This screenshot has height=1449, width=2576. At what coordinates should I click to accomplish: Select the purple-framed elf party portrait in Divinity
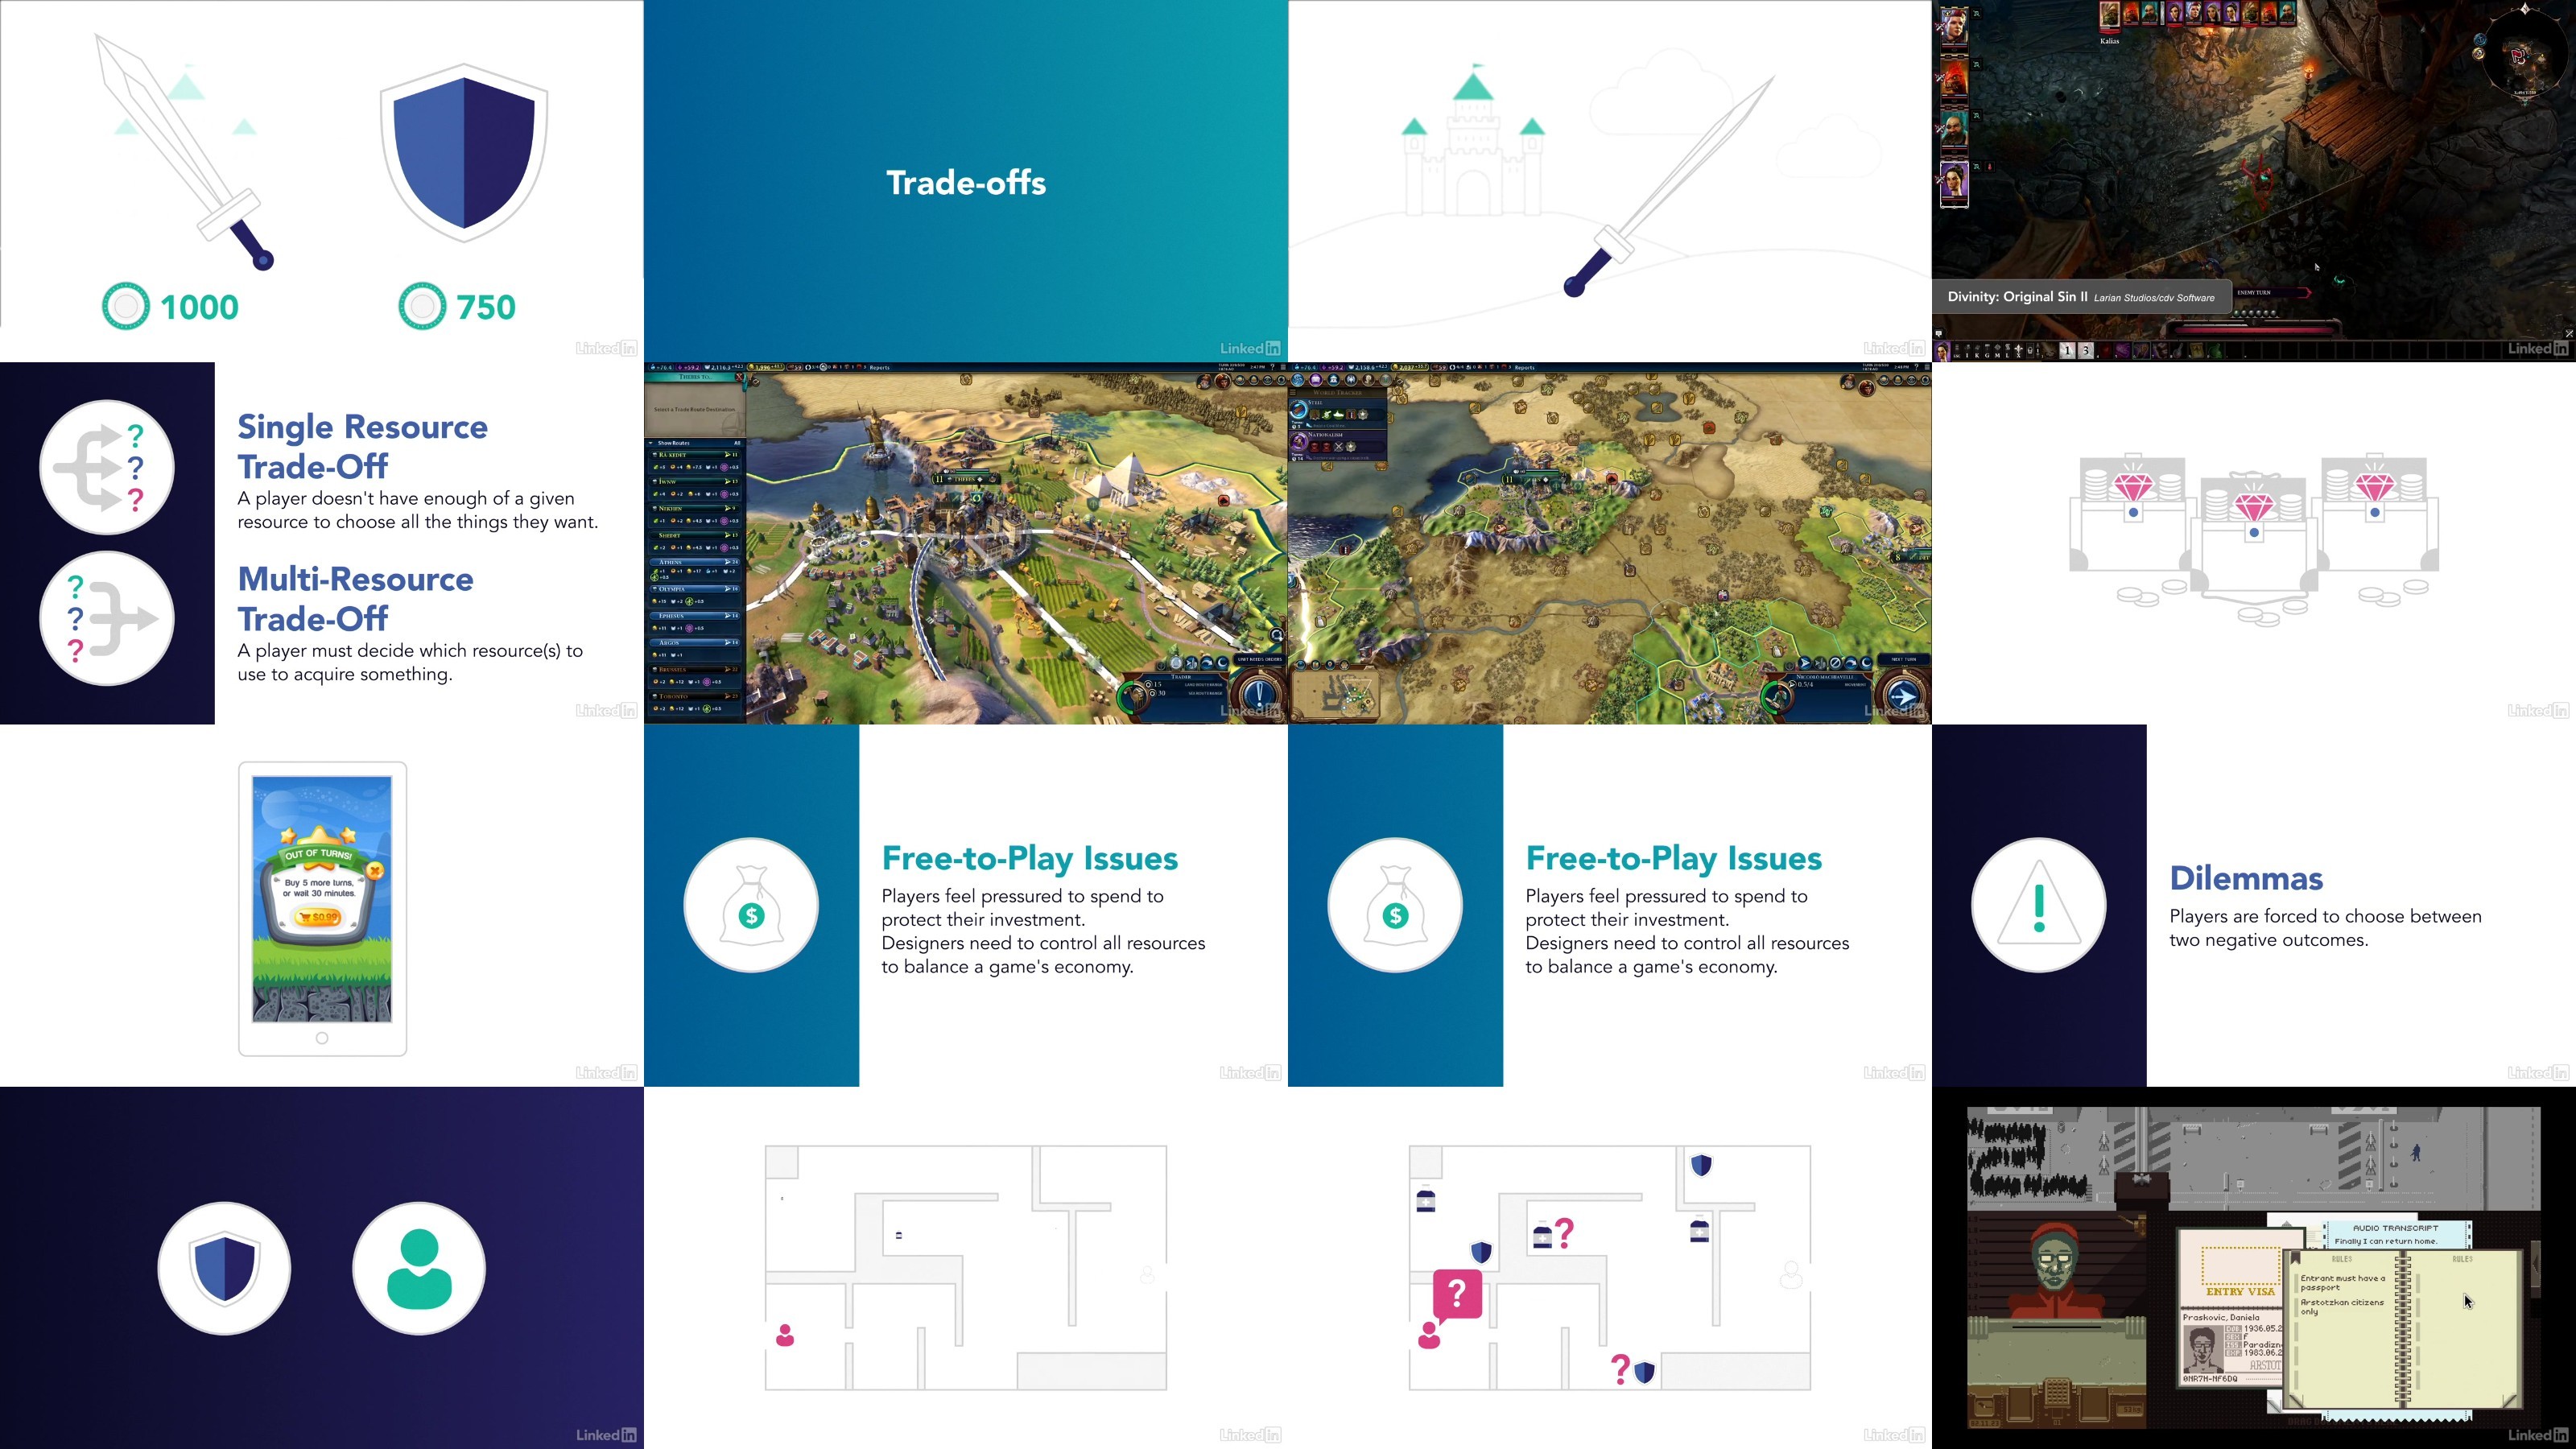tap(1954, 185)
